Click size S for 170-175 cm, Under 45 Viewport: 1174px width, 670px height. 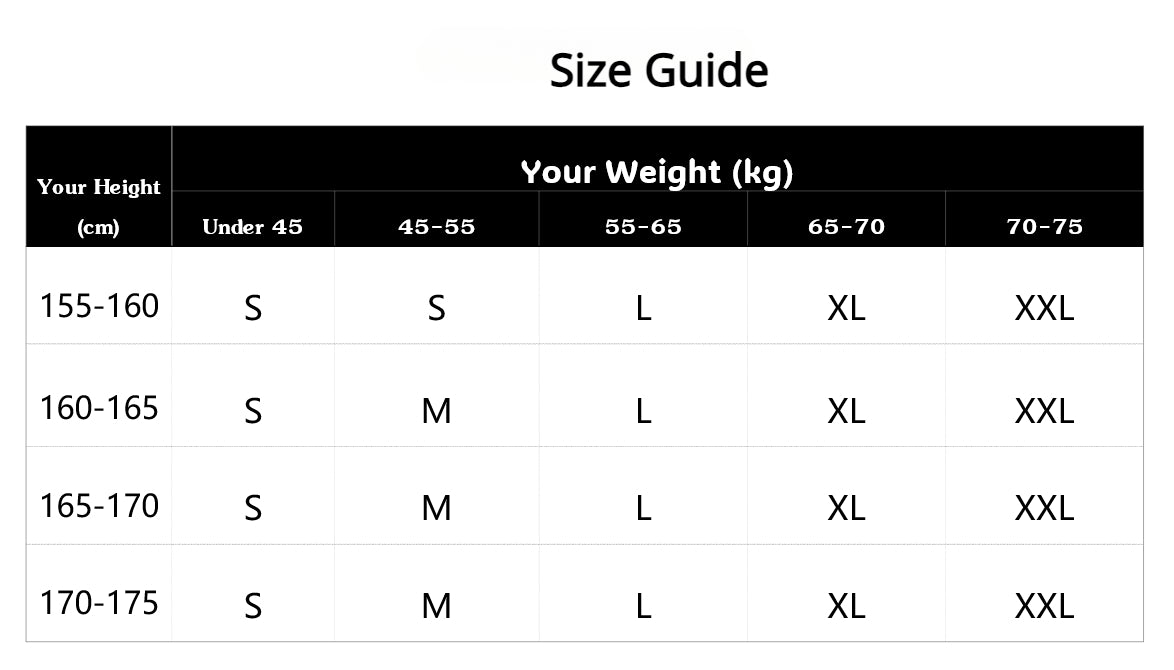pyautogui.click(x=253, y=605)
